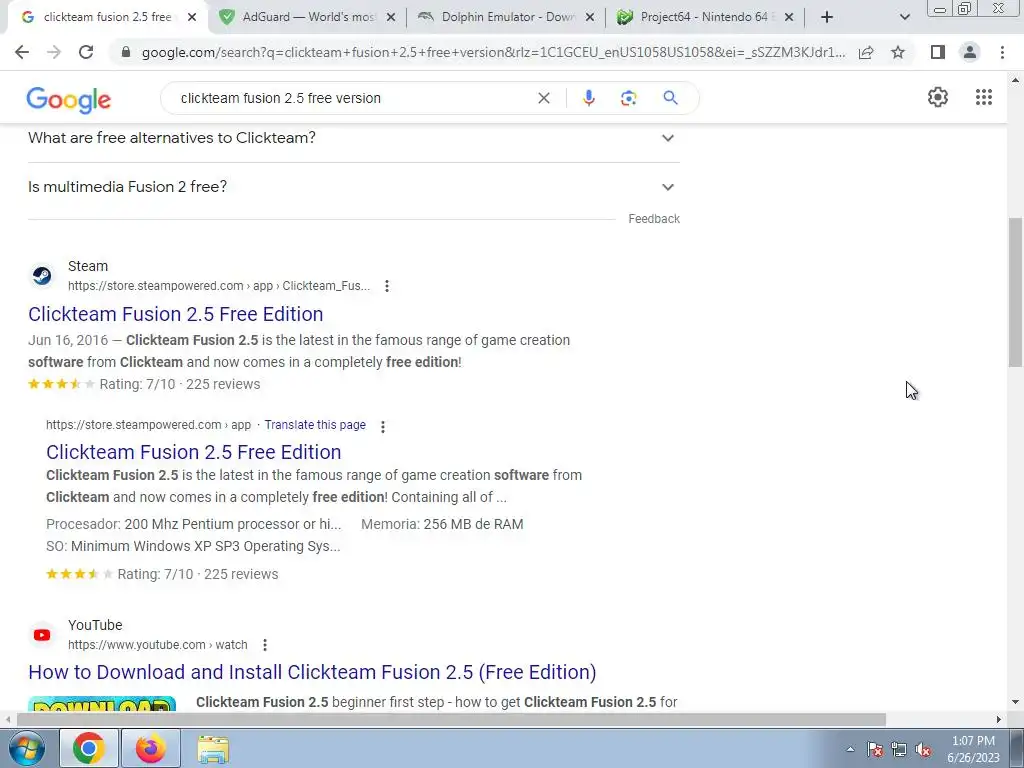1024x768 pixels.
Task: Send feedback on People also ask
Action: coord(654,219)
